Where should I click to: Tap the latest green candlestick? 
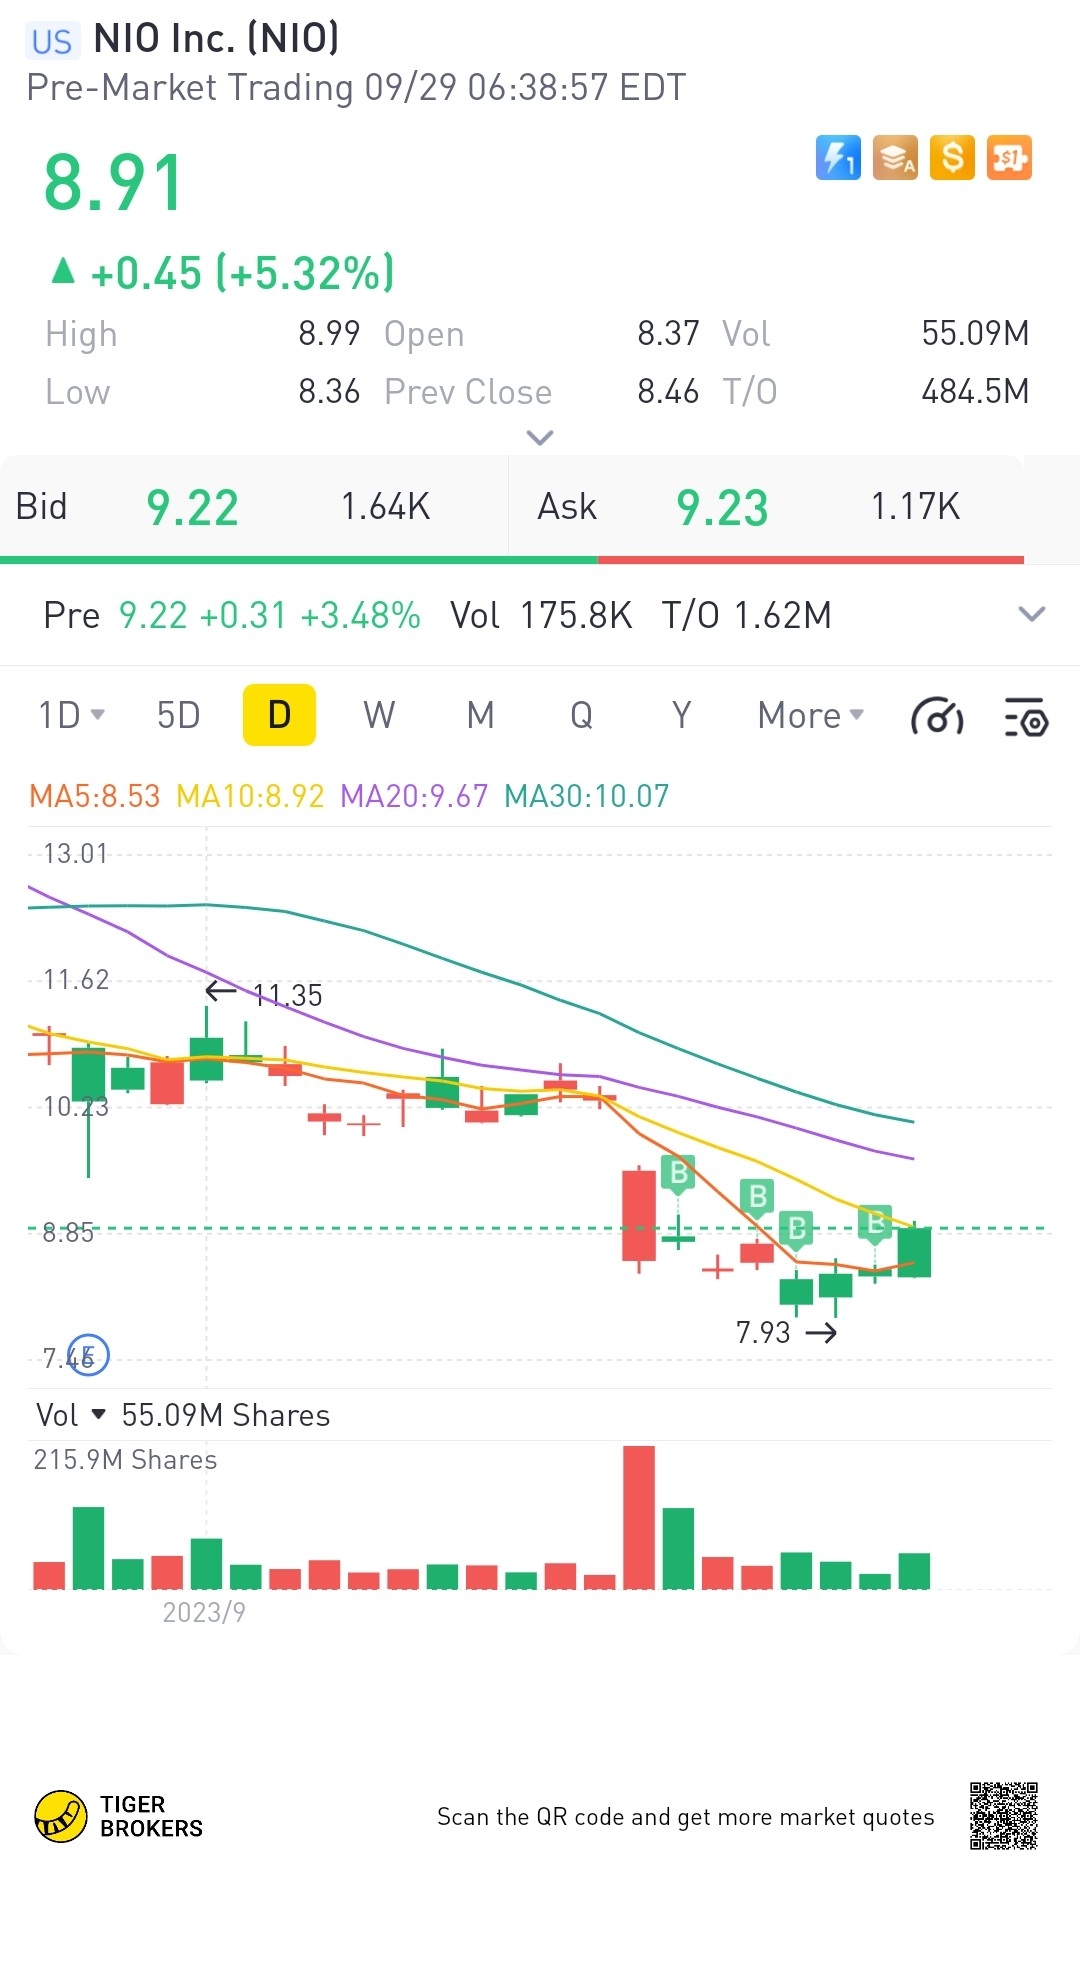(x=914, y=1251)
